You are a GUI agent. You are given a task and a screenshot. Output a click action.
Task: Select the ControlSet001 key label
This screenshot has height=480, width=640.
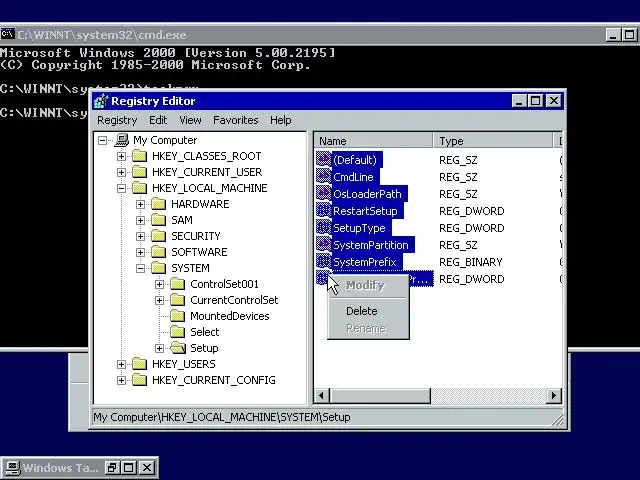tap(224, 284)
